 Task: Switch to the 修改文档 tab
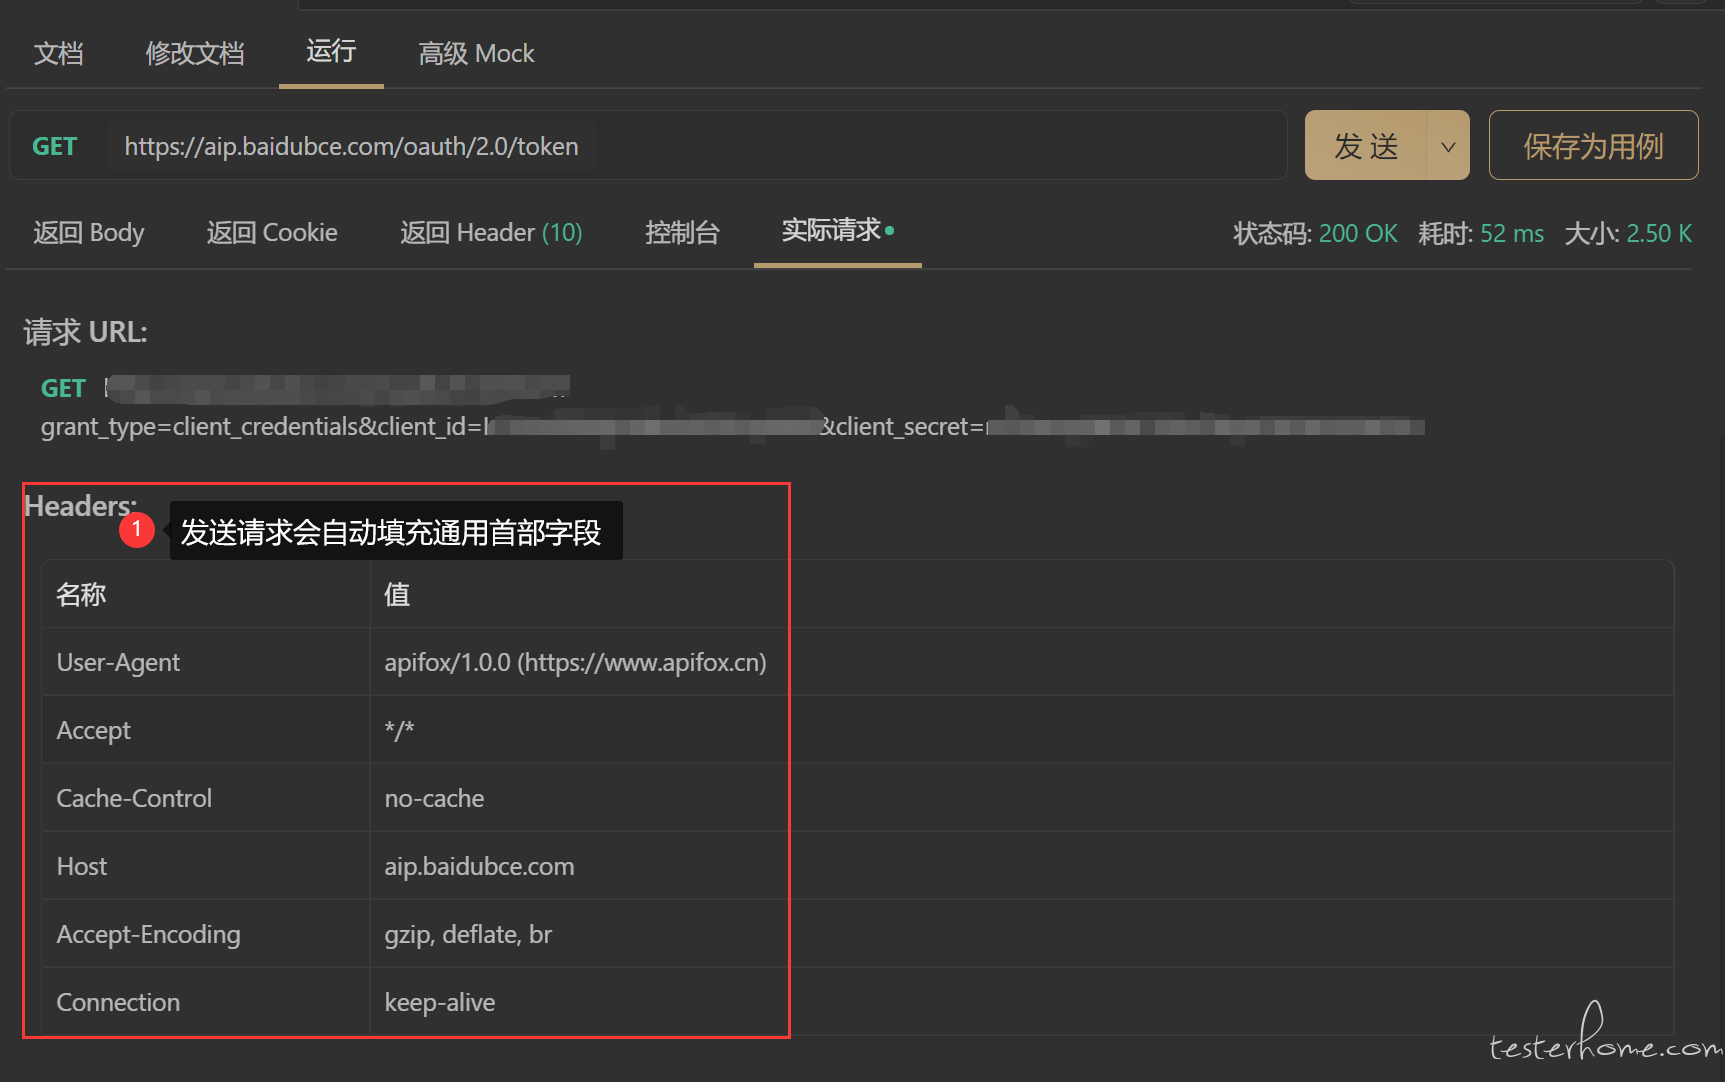195,53
